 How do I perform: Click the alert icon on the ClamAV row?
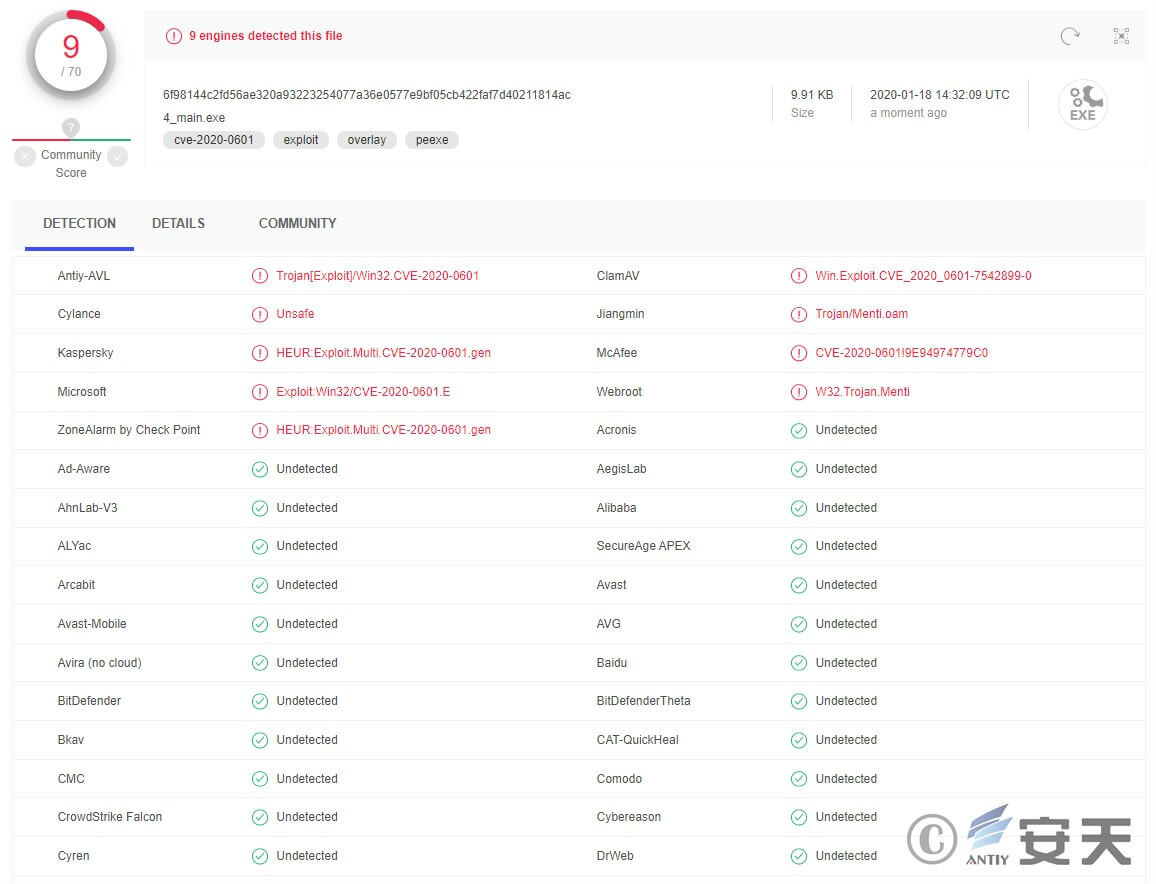(798, 276)
